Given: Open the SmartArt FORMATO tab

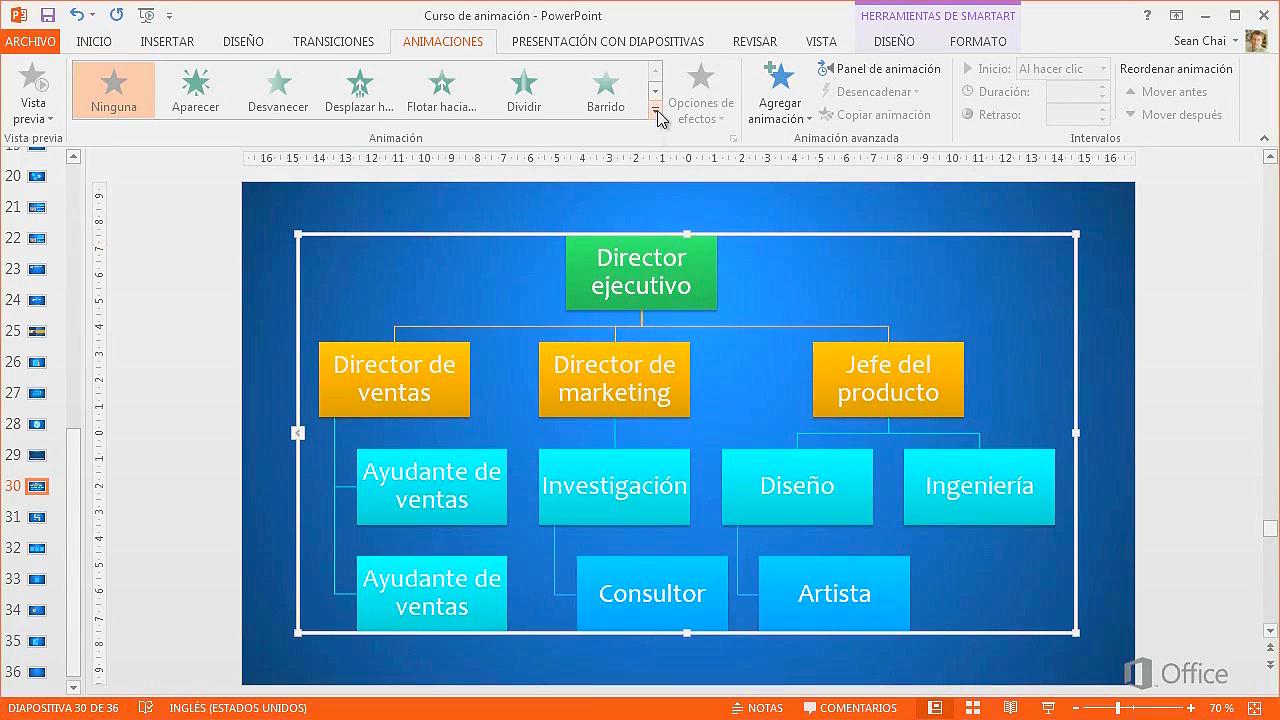Looking at the screenshot, I should click(x=978, y=41).
